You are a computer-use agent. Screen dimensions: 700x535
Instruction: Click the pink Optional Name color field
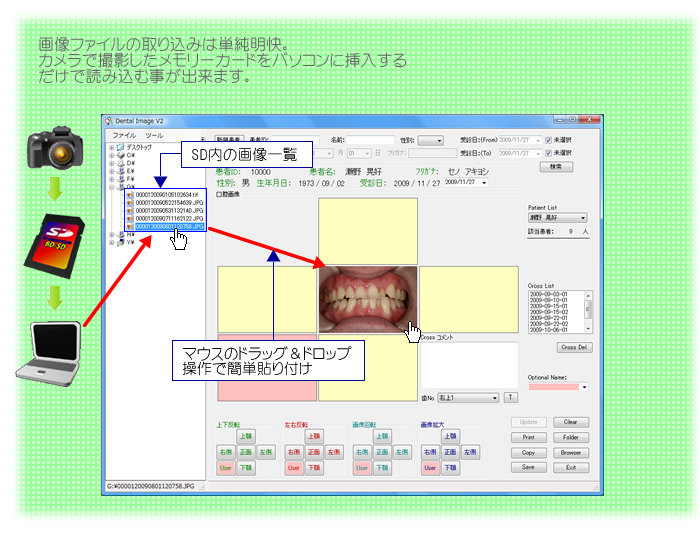coord(554,387)
